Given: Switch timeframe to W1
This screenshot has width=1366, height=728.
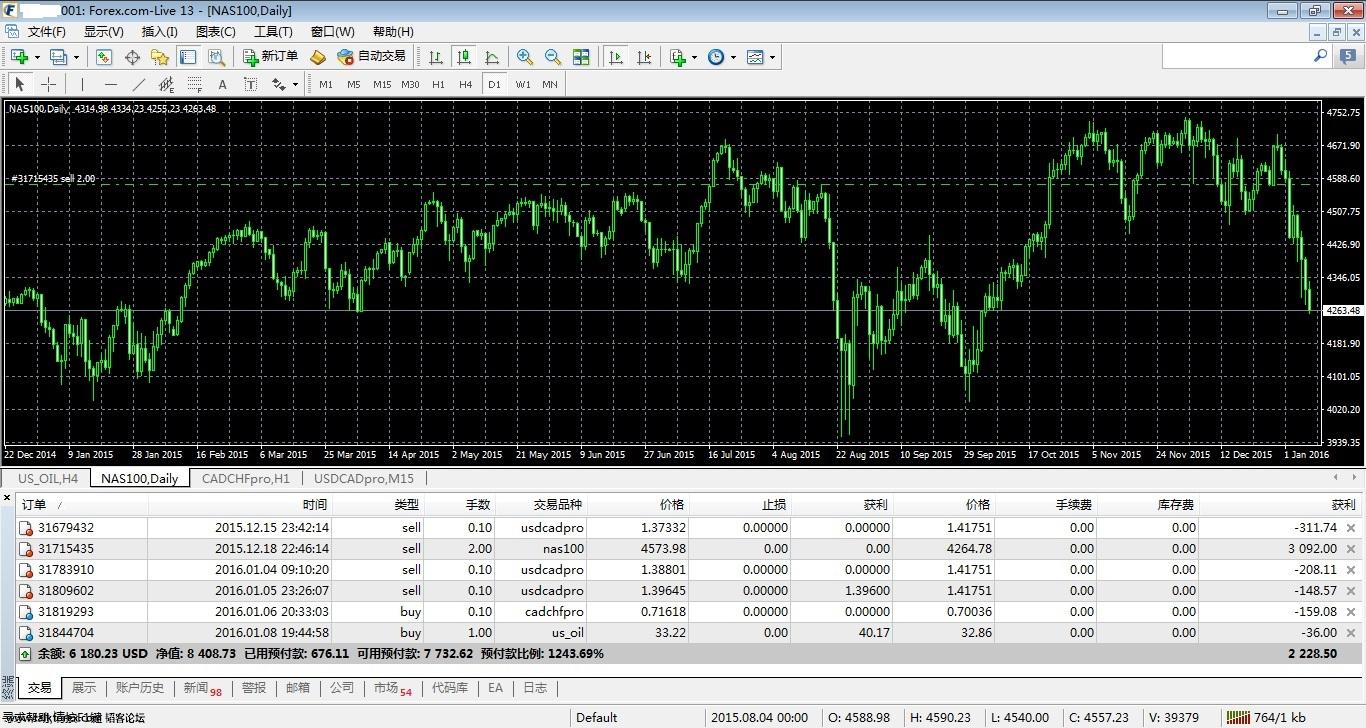Looking at the screenshot, I should click(523, 84).
